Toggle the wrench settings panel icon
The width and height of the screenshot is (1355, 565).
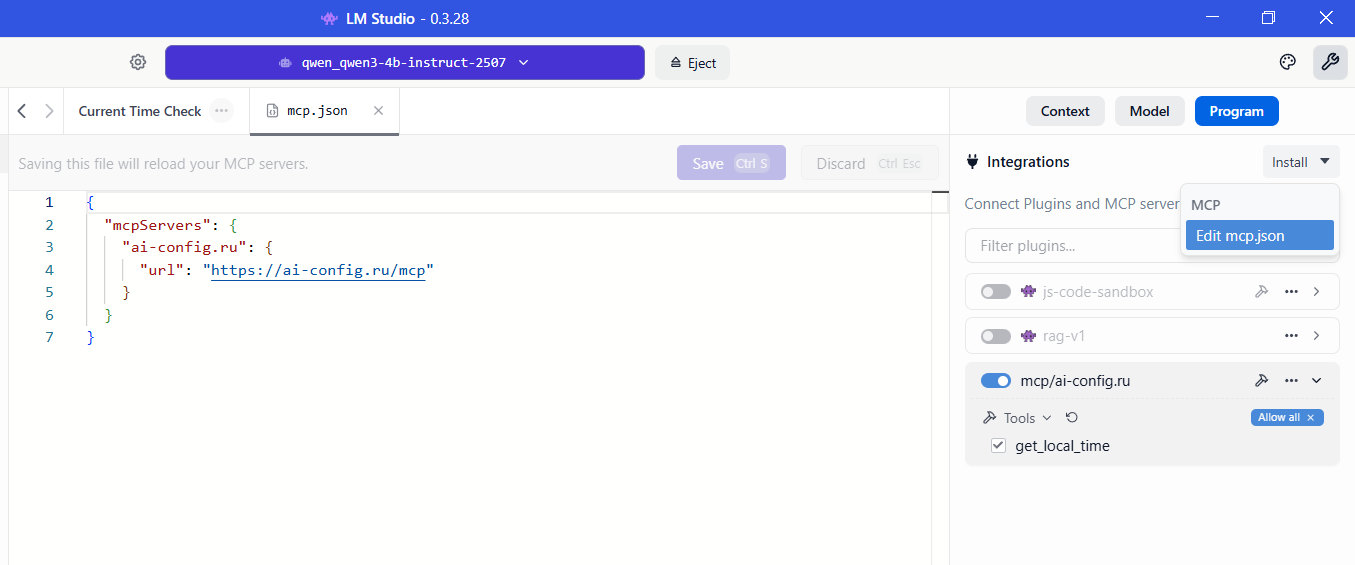pos(1330,62)
